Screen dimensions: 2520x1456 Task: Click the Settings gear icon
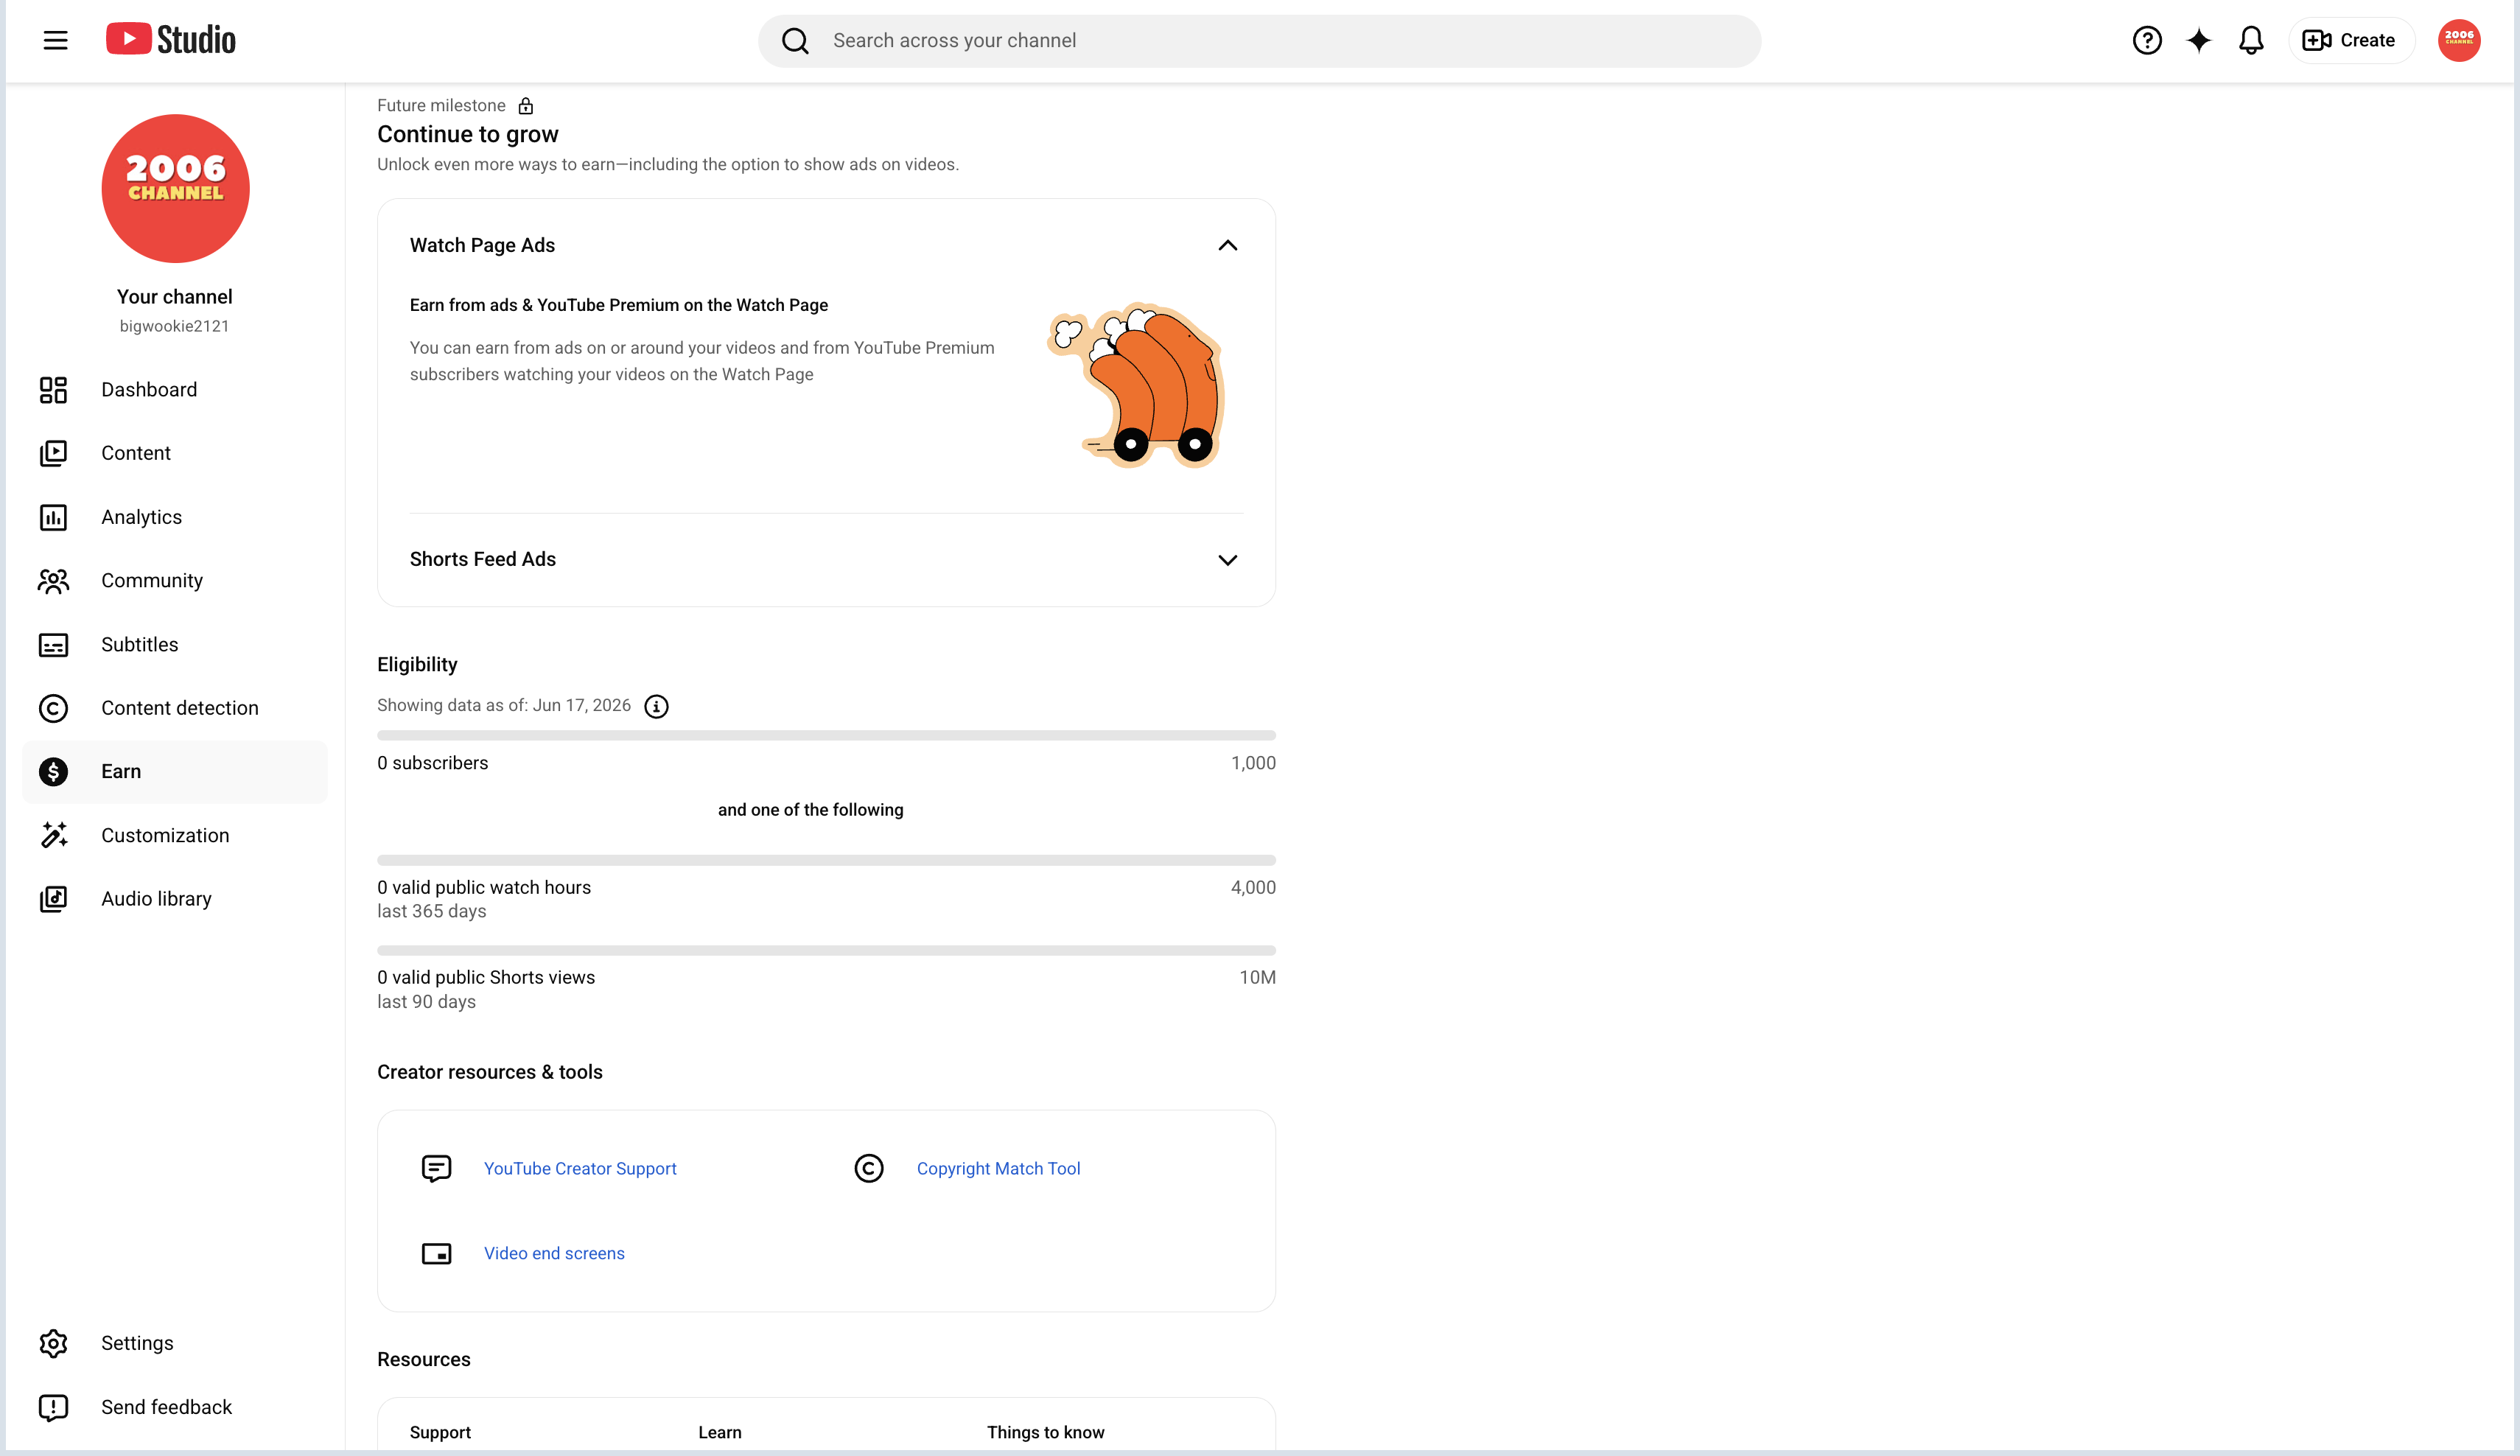click(x=53, y=1343)
